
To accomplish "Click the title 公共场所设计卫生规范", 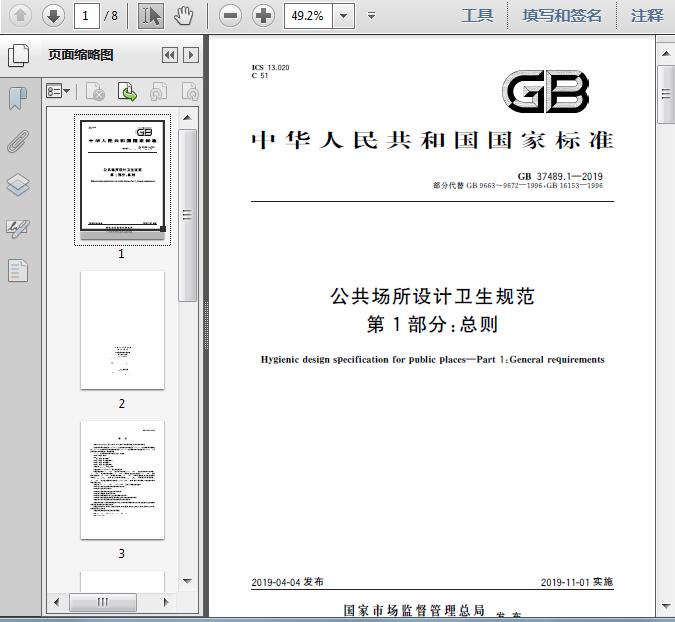I will (x=432, y=296).
